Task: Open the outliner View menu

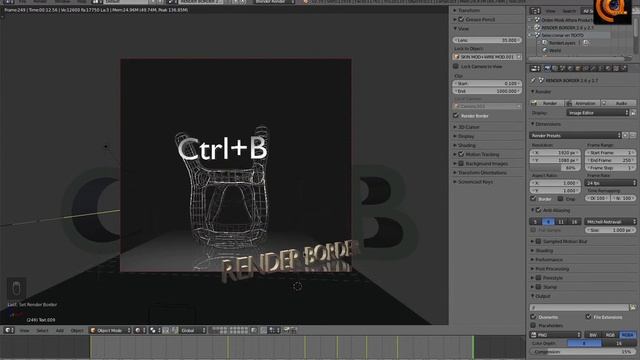Action: click(551, 11)
